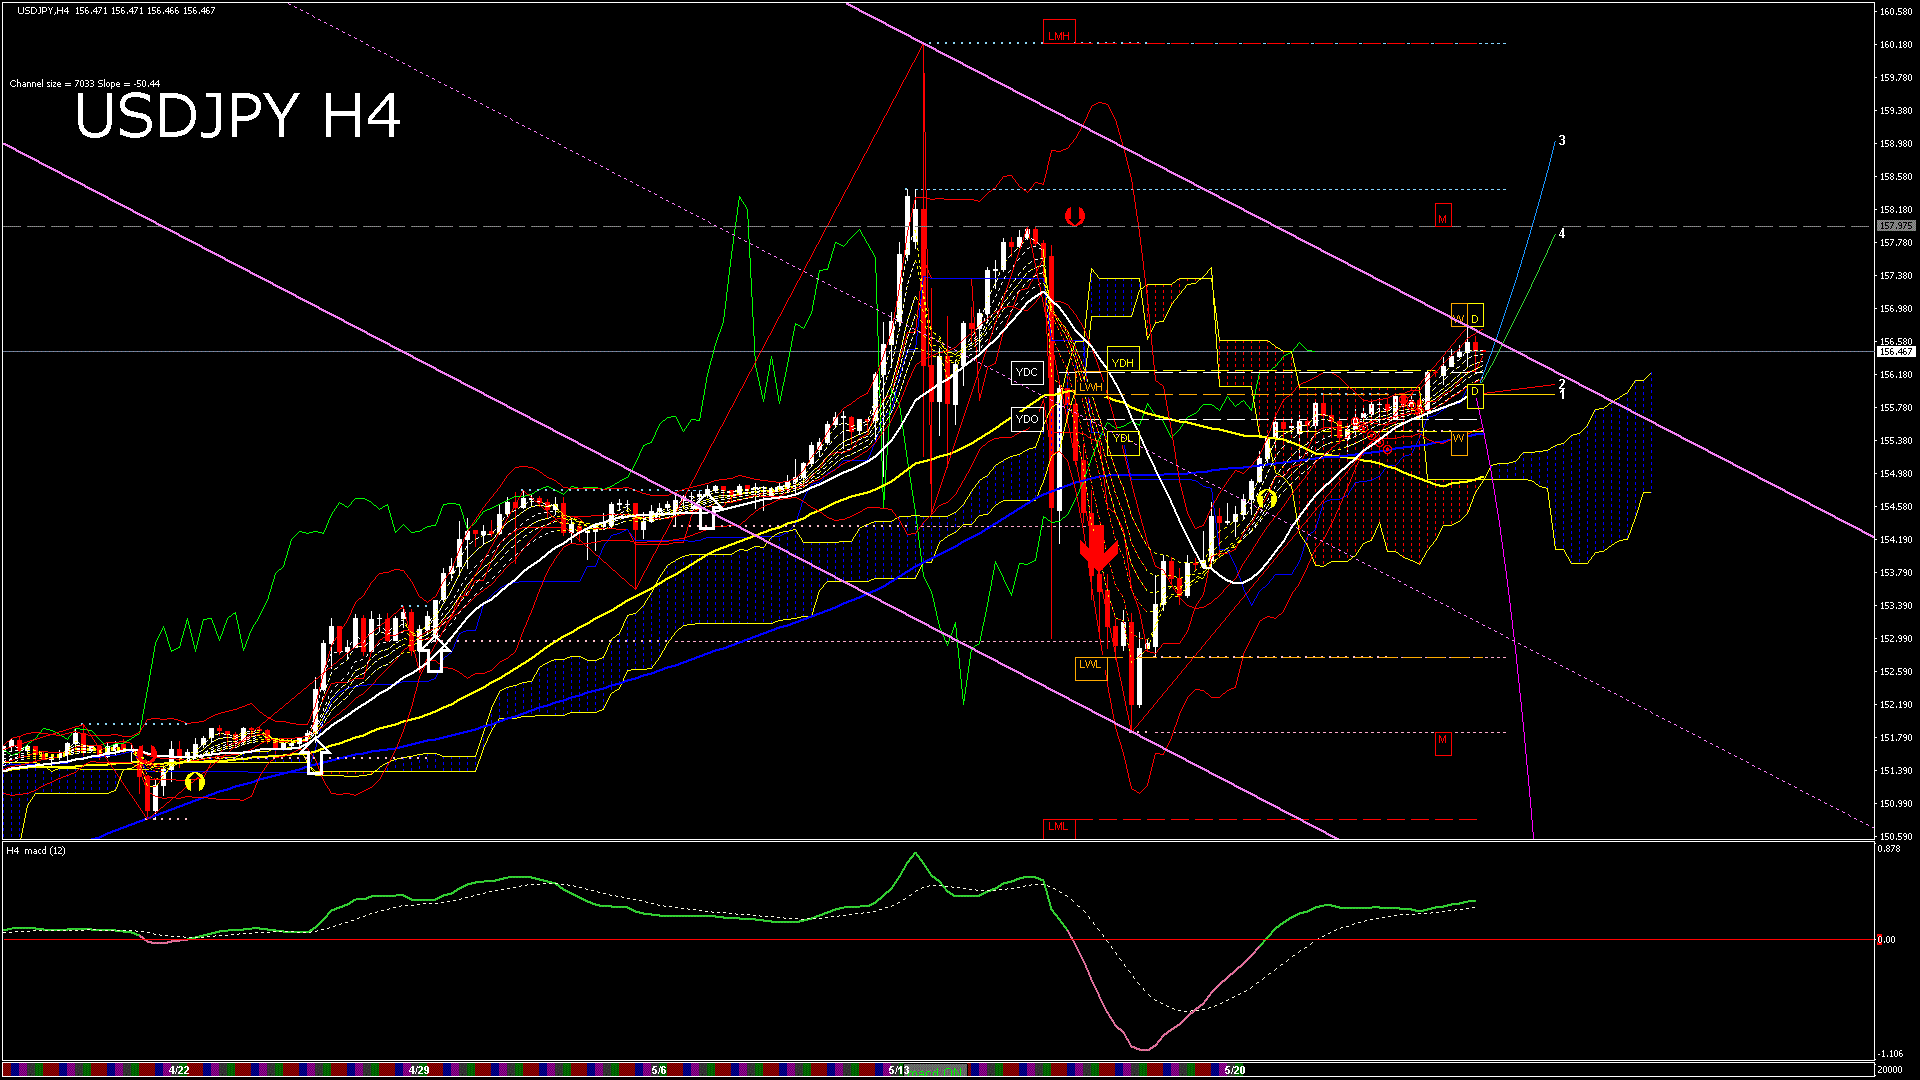Click the 4/29 date label
This screenshot has height=1080, width=1920.
(419, 1070)
